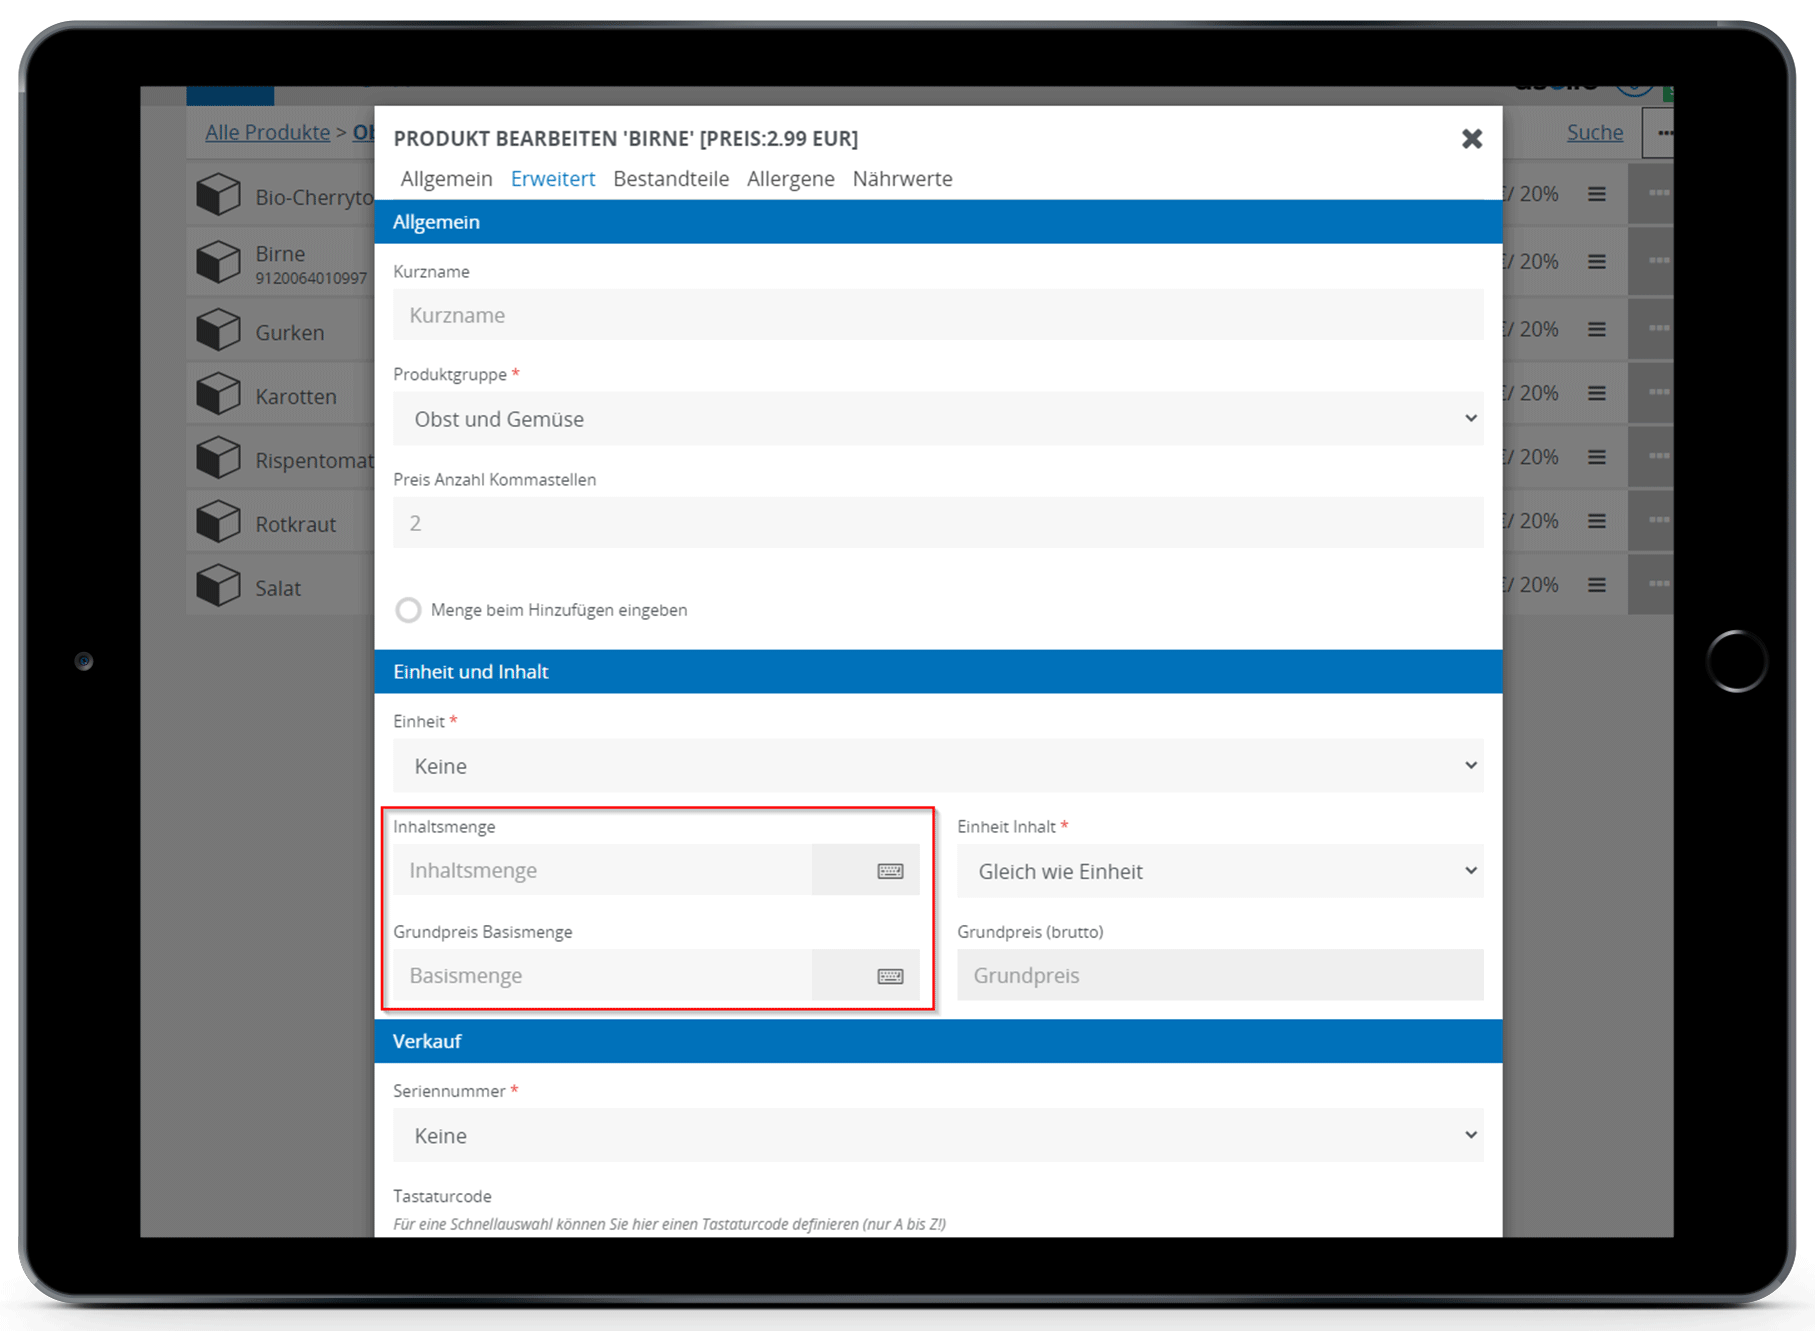Expand the Einheit dropdown

click(937, 766)
